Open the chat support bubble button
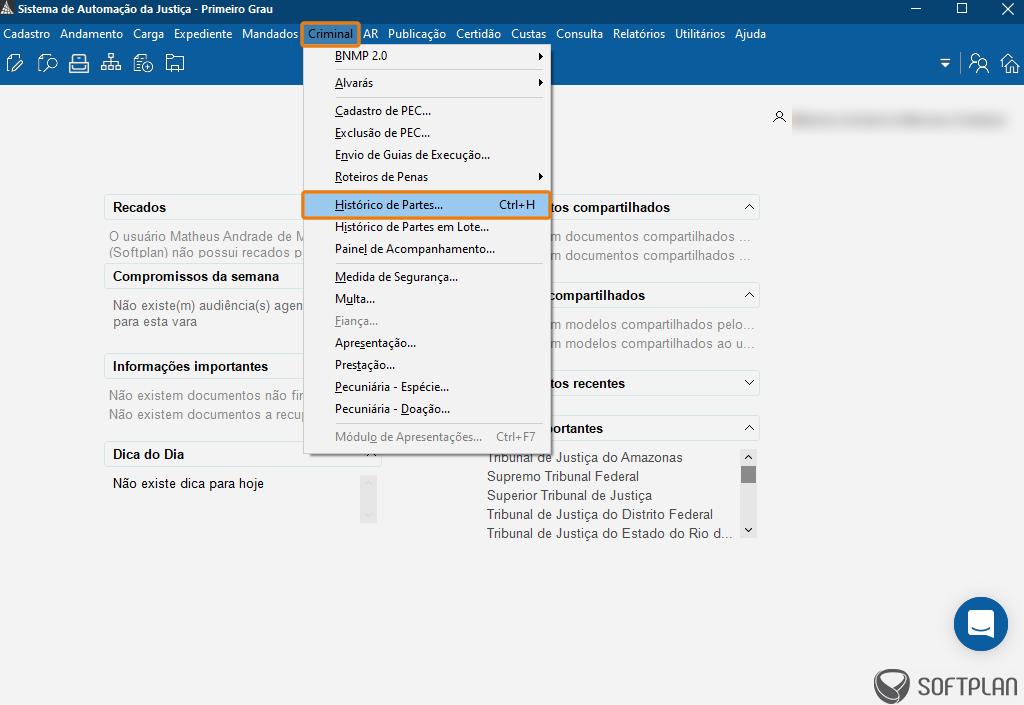The image size is (1024, 705). pyautogui.click(x=980, y=623)
